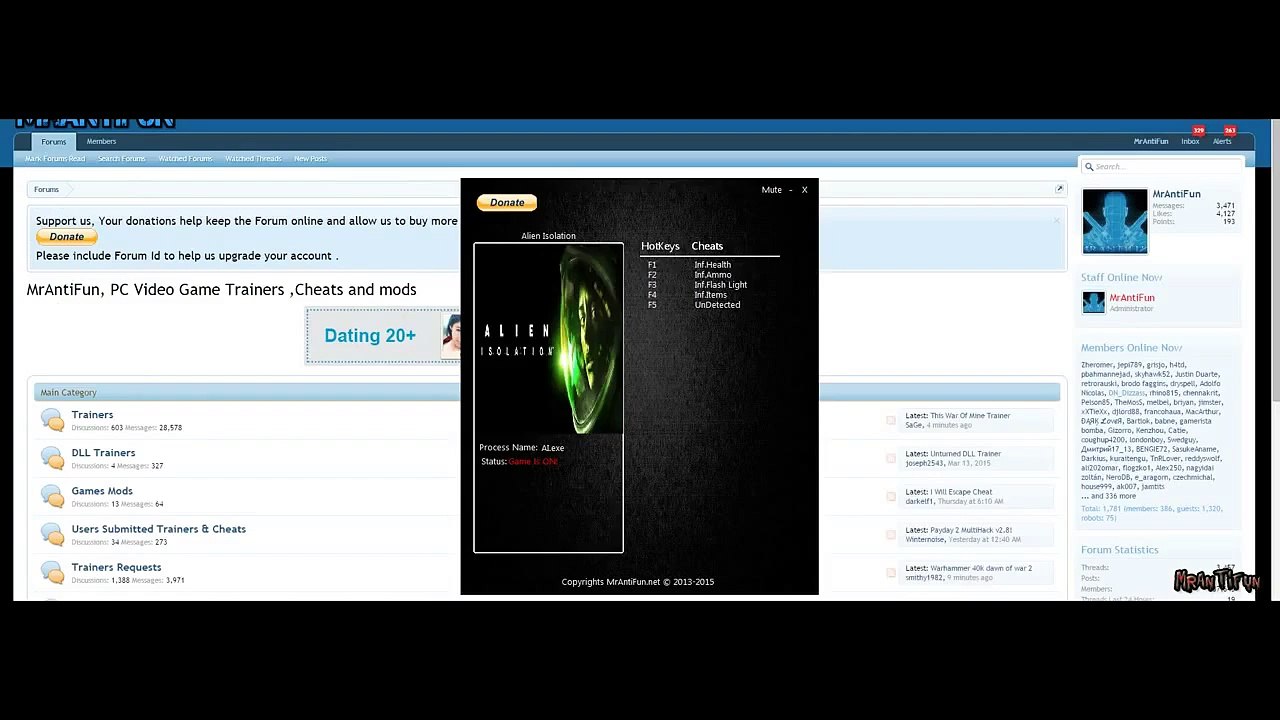Image resolution: width=1280 pixels, height=720 pixels.
Task: Open Watched Threads
Action: (x=253, y=159)
